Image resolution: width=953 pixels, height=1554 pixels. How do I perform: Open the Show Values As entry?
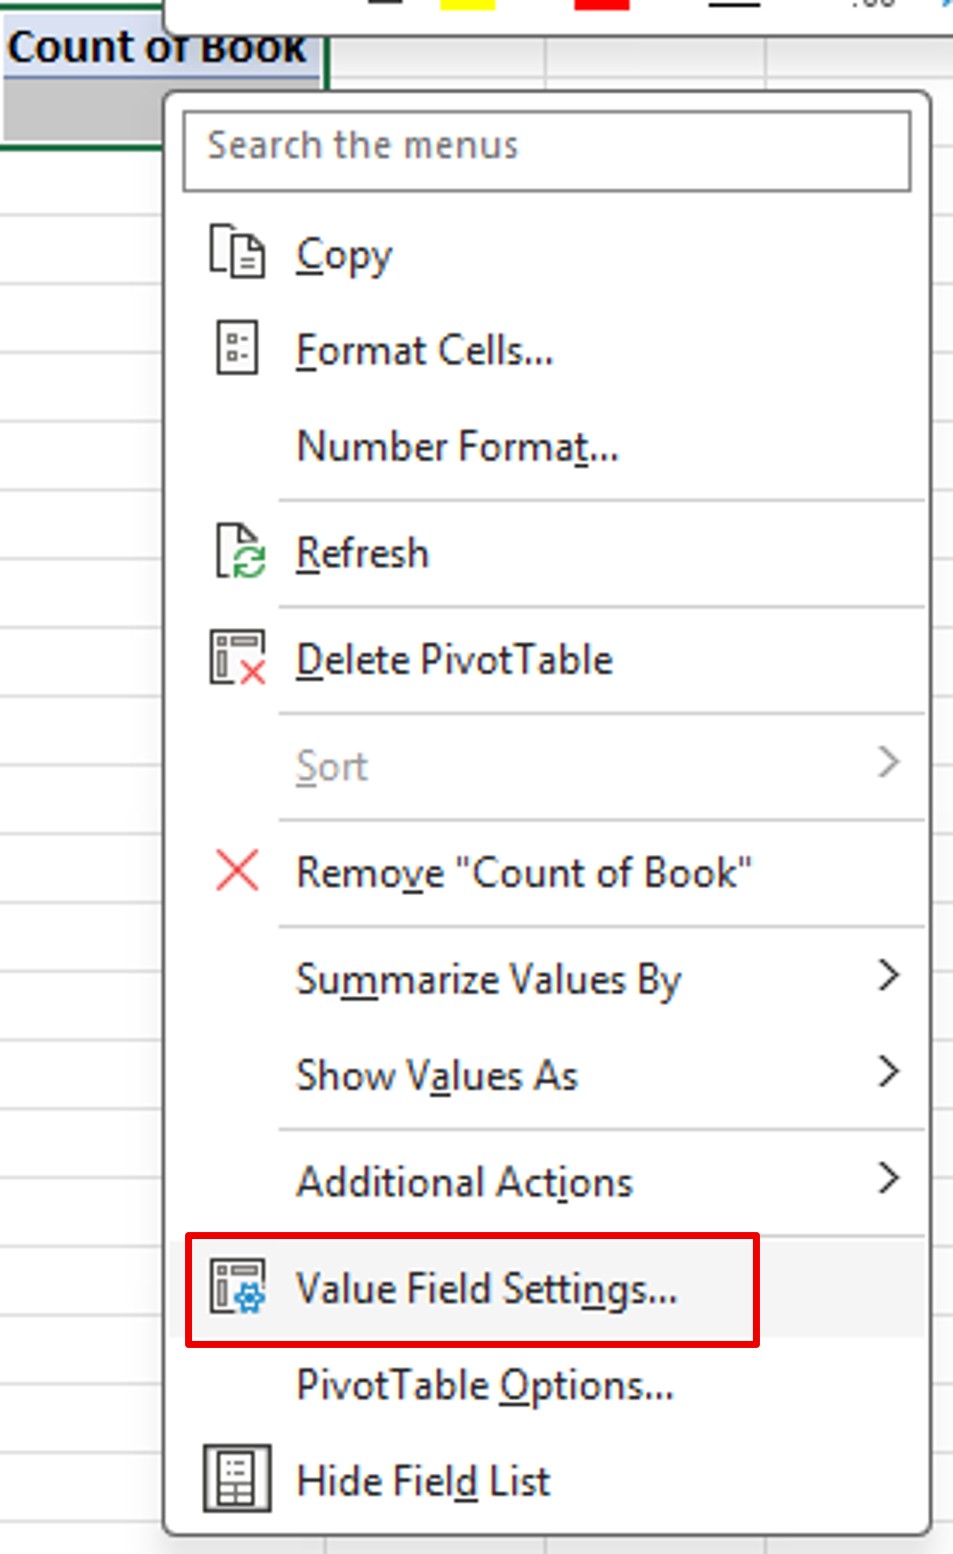click(437, 1076)
